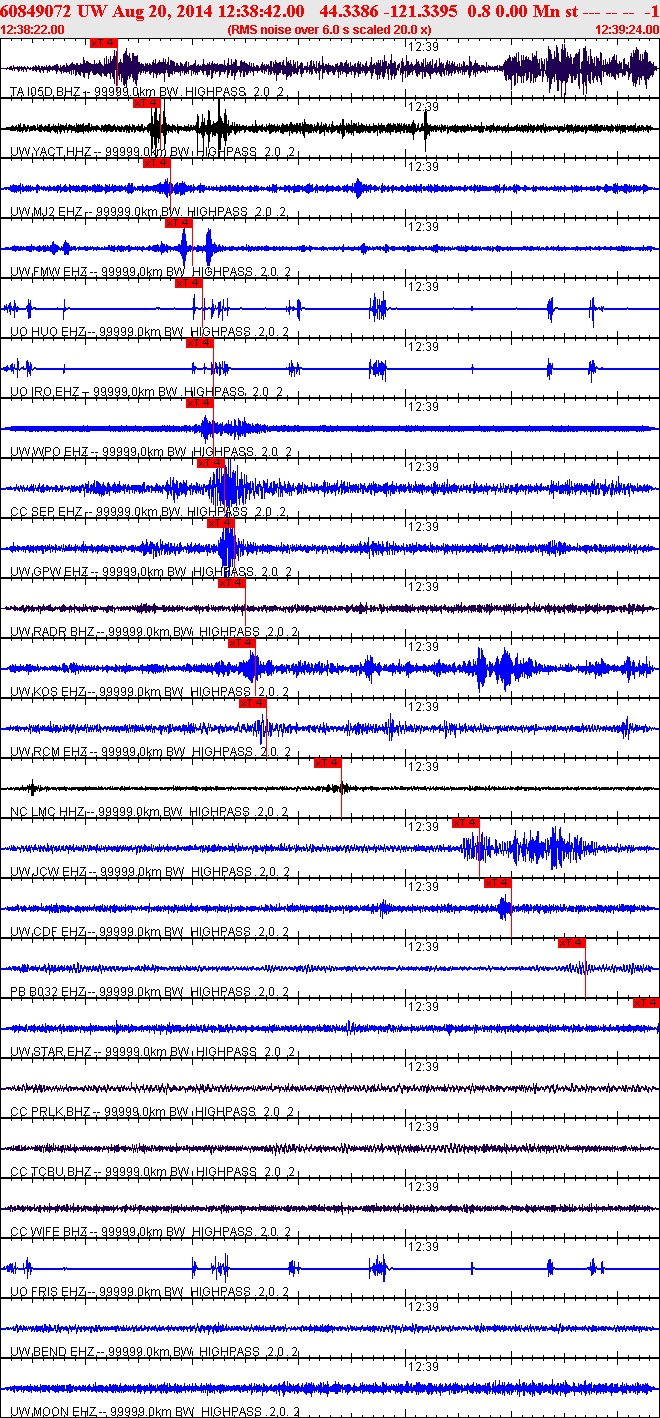Select the red pick marker on UO.IRO trace
The image size is (660, 1418).
tap(200, 343)
